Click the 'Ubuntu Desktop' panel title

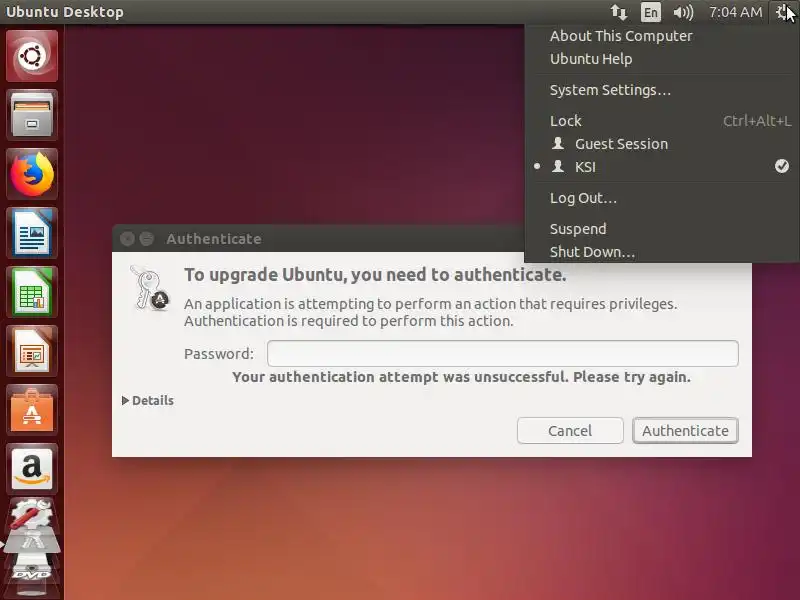point(65,12)
